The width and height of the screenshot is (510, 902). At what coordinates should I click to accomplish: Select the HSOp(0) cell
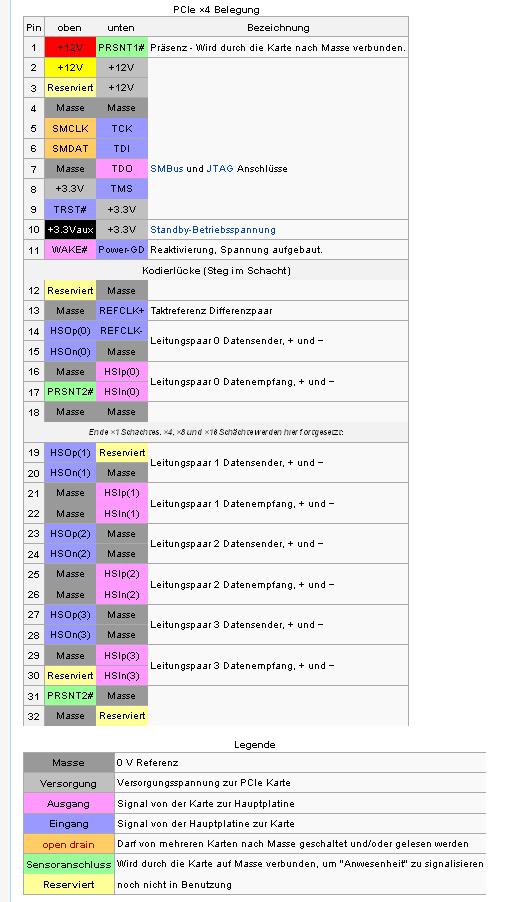[x=70, y=331]
